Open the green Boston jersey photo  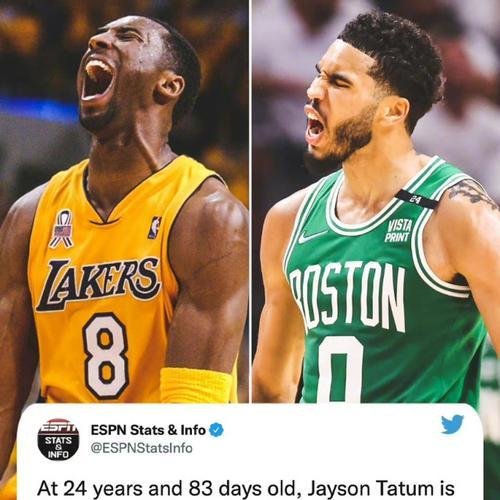pos(376,201)
